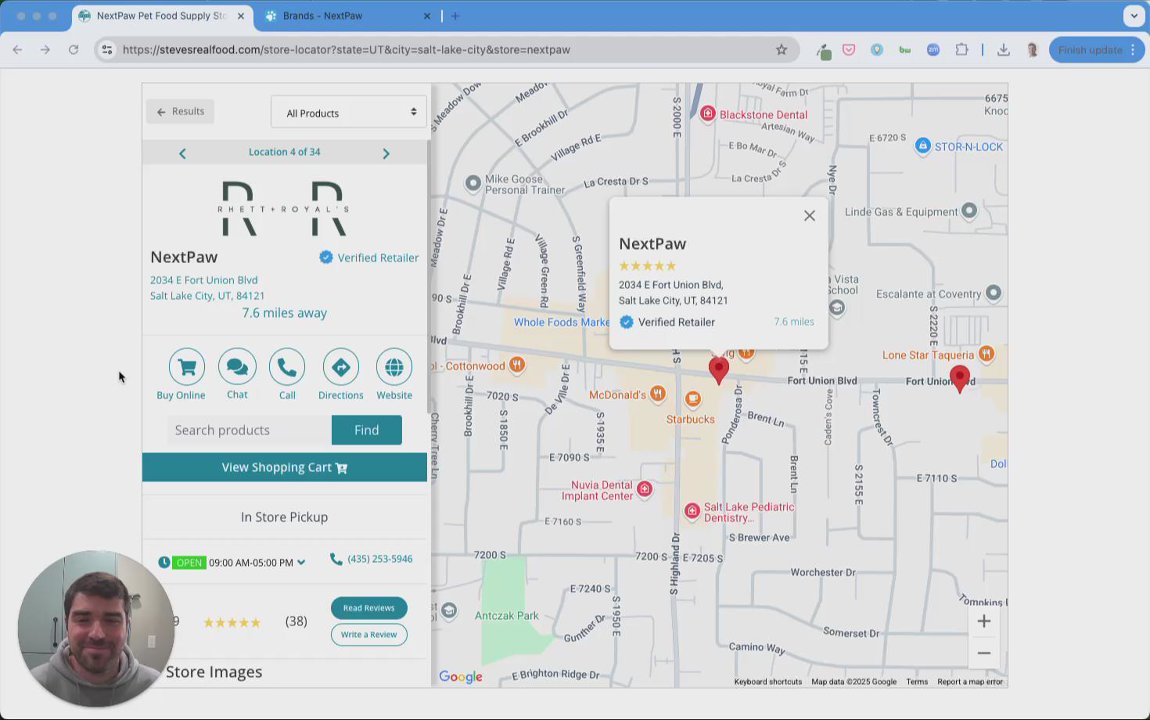Viewport: 1150px width, 720px height.
Task: Open the 2034 E Fort Union Blvd address link
Action: click(207, 287)
